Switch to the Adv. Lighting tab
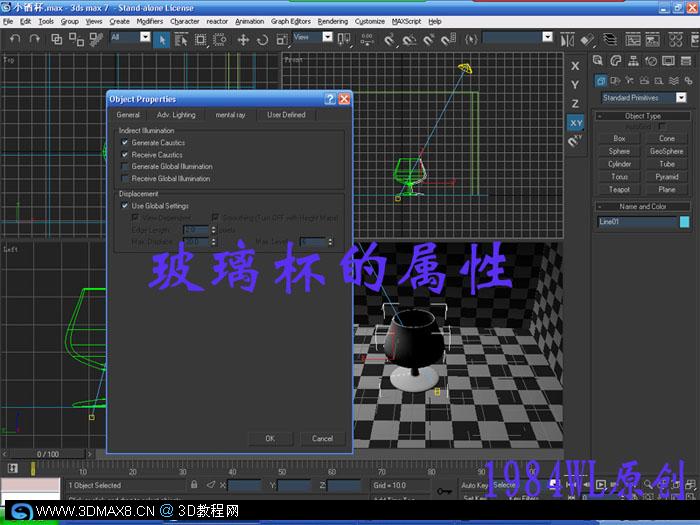This screenshot has height=525, width=700. [x=176, y=115]
